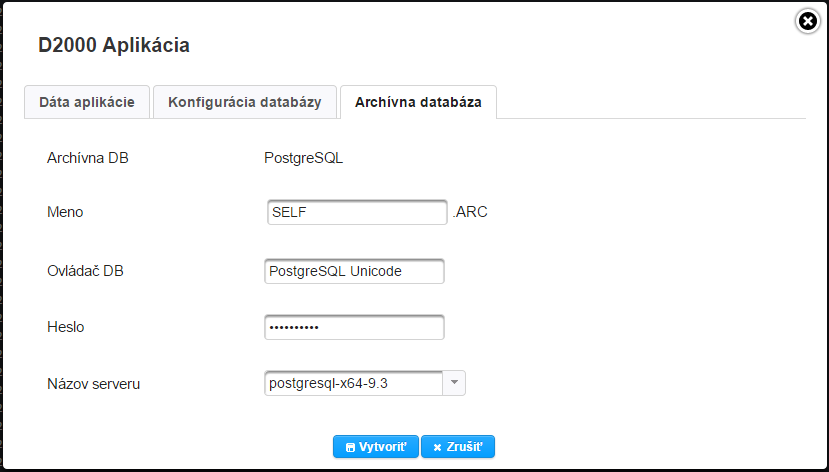Click the PostgreSQL archive DB value
Viewport: 829px width, 472px height.
(303, 157)
